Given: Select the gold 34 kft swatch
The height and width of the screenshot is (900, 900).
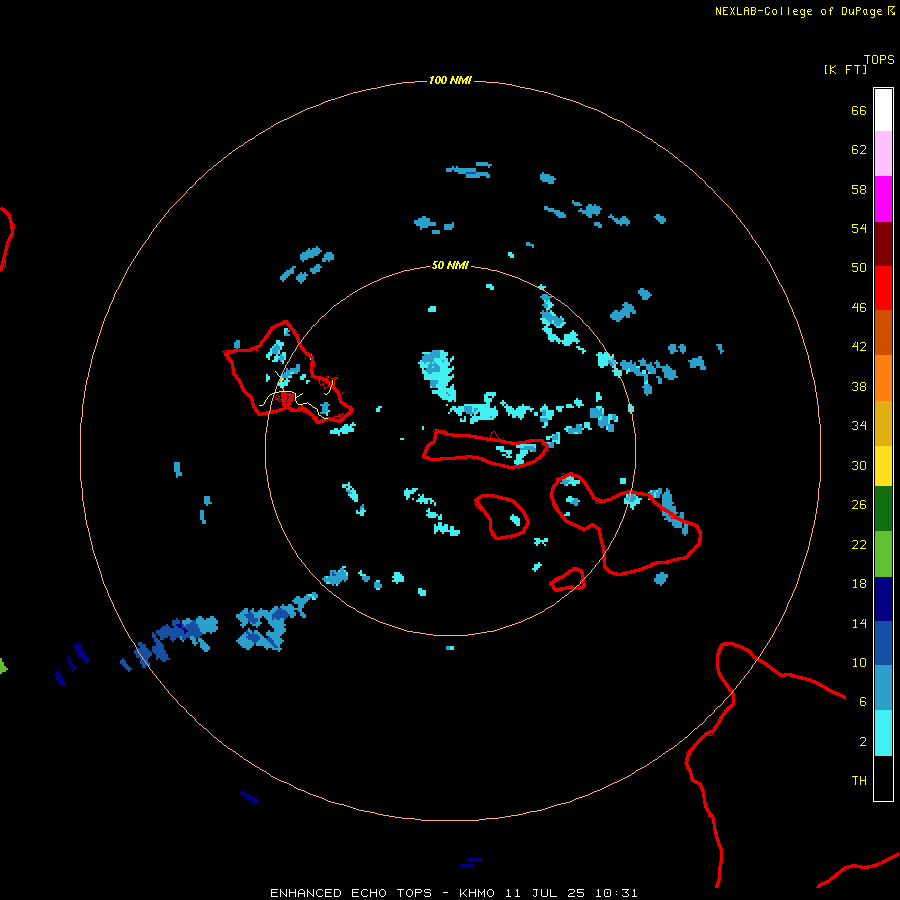Looking at the screenshot, I should click(883, 423).
